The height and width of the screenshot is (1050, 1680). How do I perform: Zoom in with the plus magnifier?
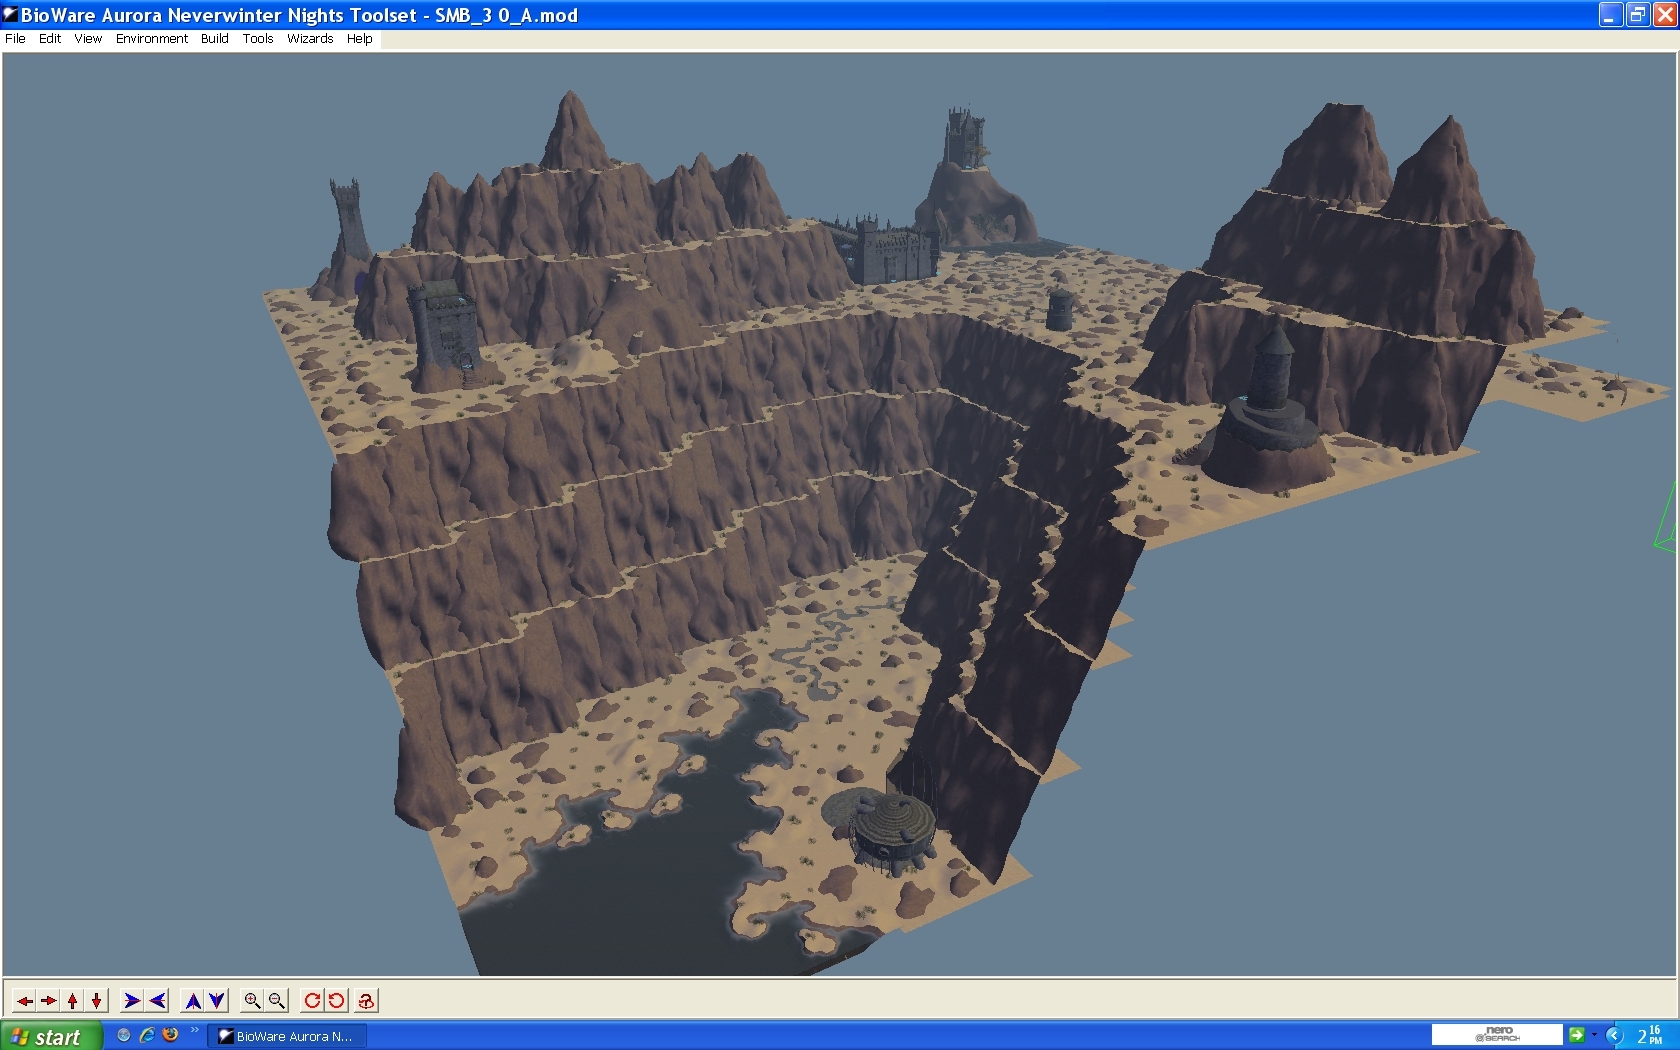(x=252, y=1000)
